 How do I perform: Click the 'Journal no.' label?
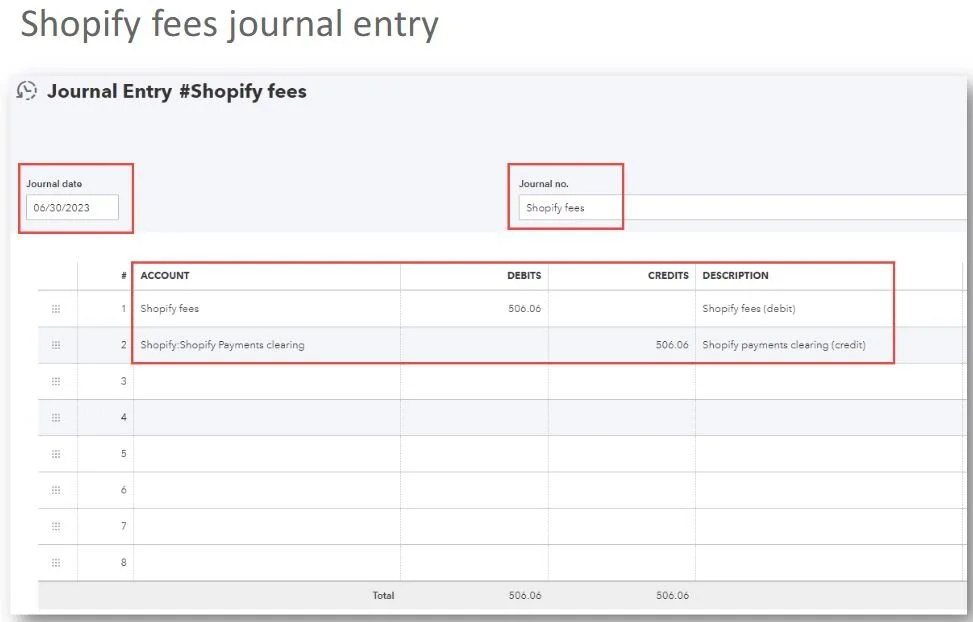coord(544,184)
